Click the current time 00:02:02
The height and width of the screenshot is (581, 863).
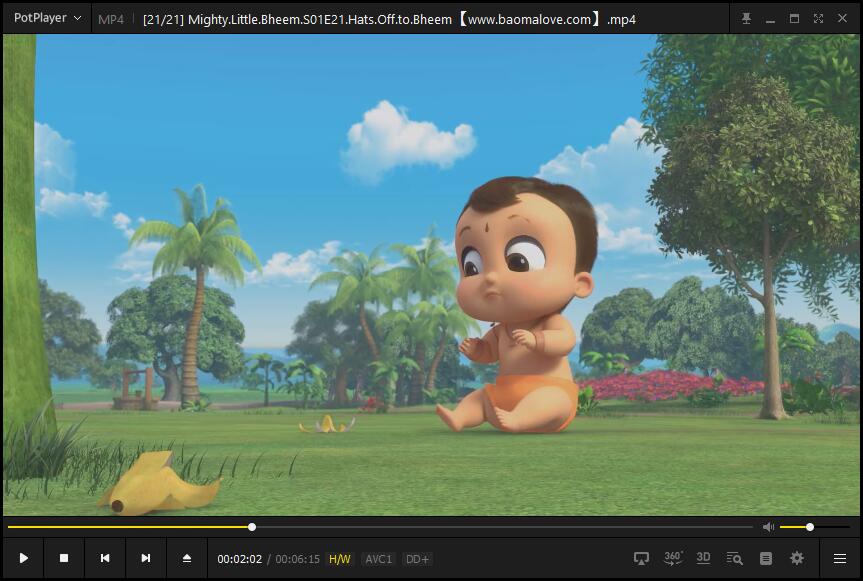239,559
